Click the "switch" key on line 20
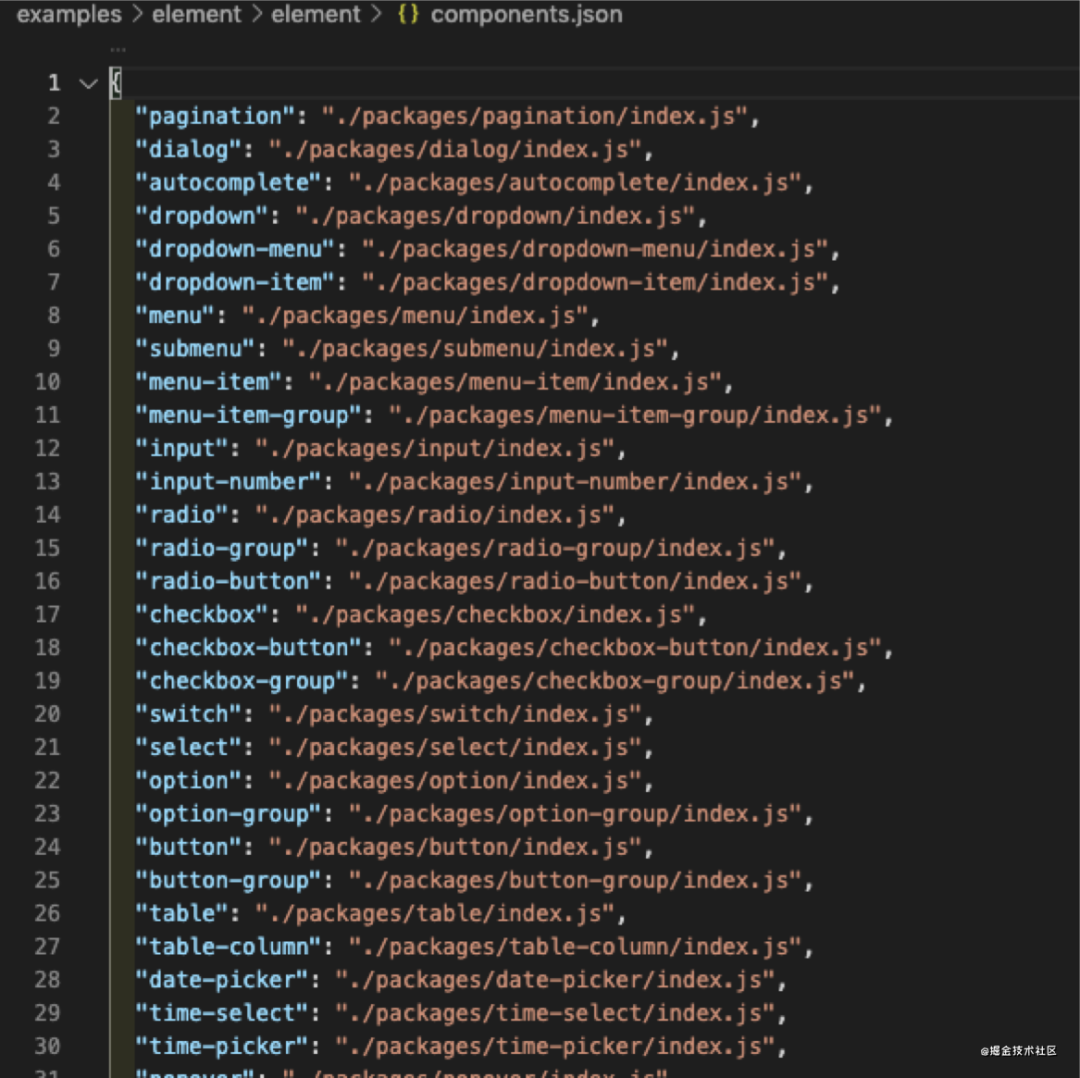 coord(189,714)
